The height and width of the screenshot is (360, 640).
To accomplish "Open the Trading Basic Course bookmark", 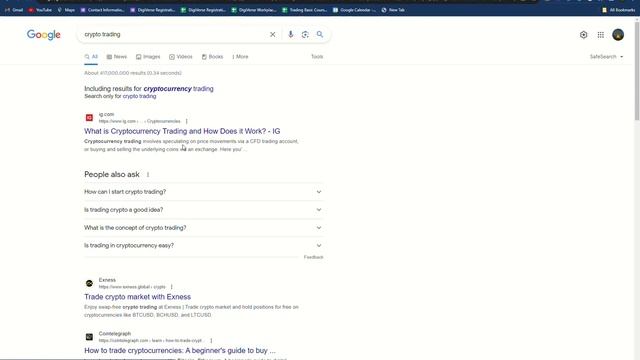I will (x=304, y=10).
